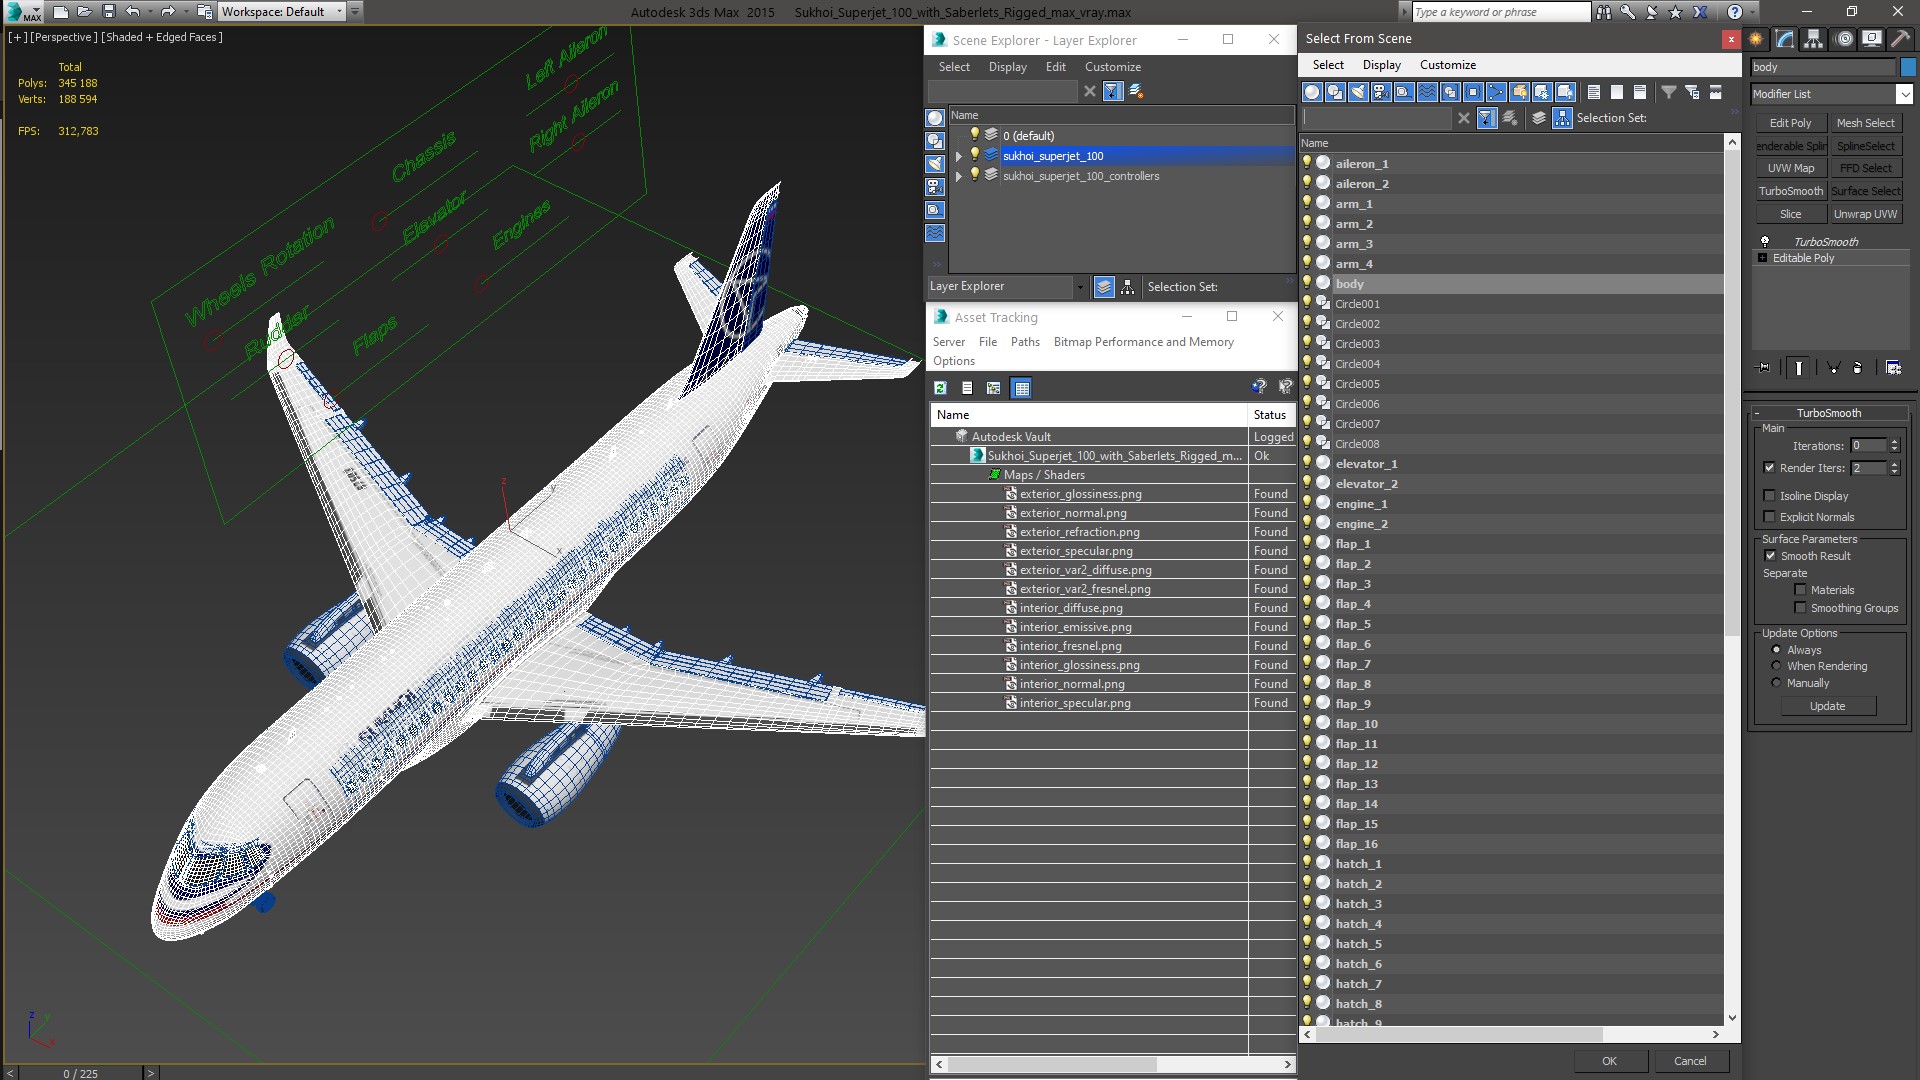Image resolution: width=1920 pixels, height=1080 pixels.
Task: Toggle Display Shapes filter in Select From Scene
Action: click(x=1335, y=92)
